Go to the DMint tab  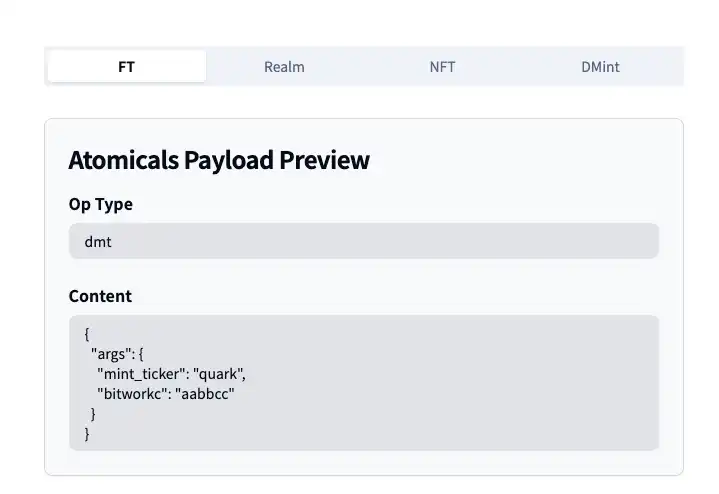(x=600, y=67)
